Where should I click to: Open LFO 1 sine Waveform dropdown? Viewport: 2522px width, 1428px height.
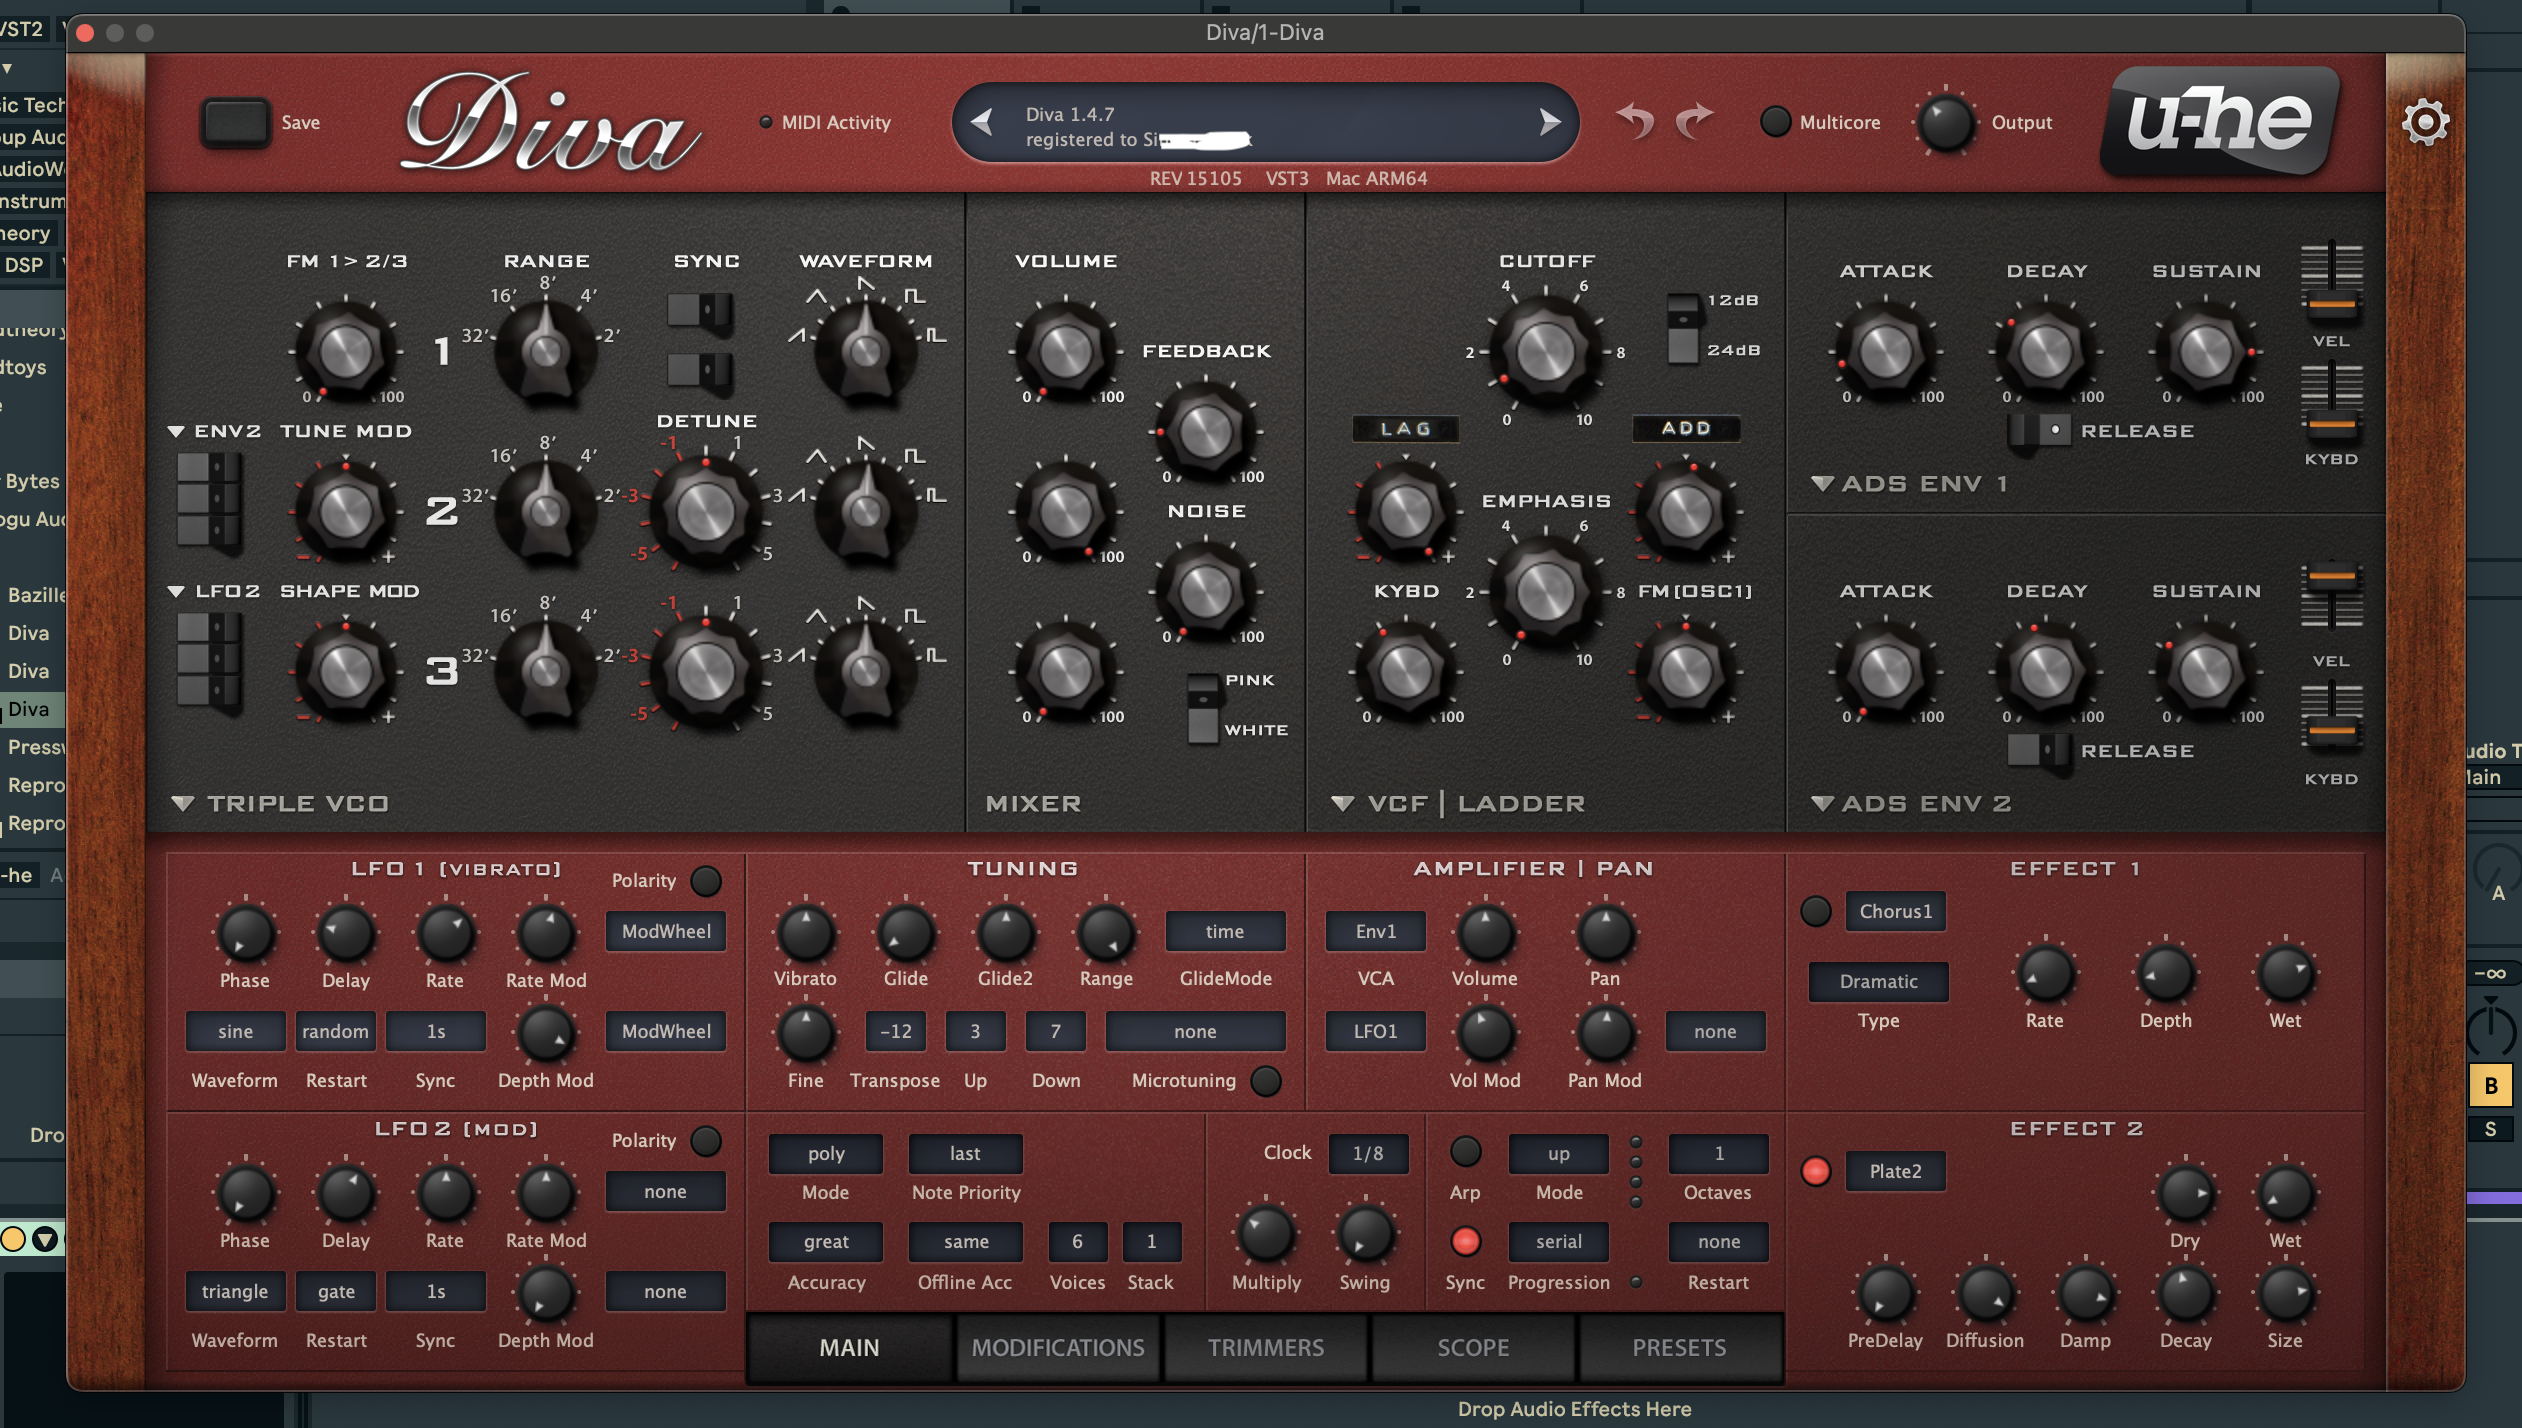[x=236, y=1031]
